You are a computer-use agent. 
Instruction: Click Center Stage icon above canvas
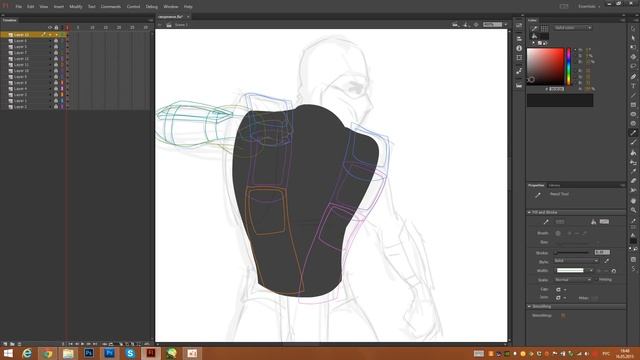tap(476, 24)
